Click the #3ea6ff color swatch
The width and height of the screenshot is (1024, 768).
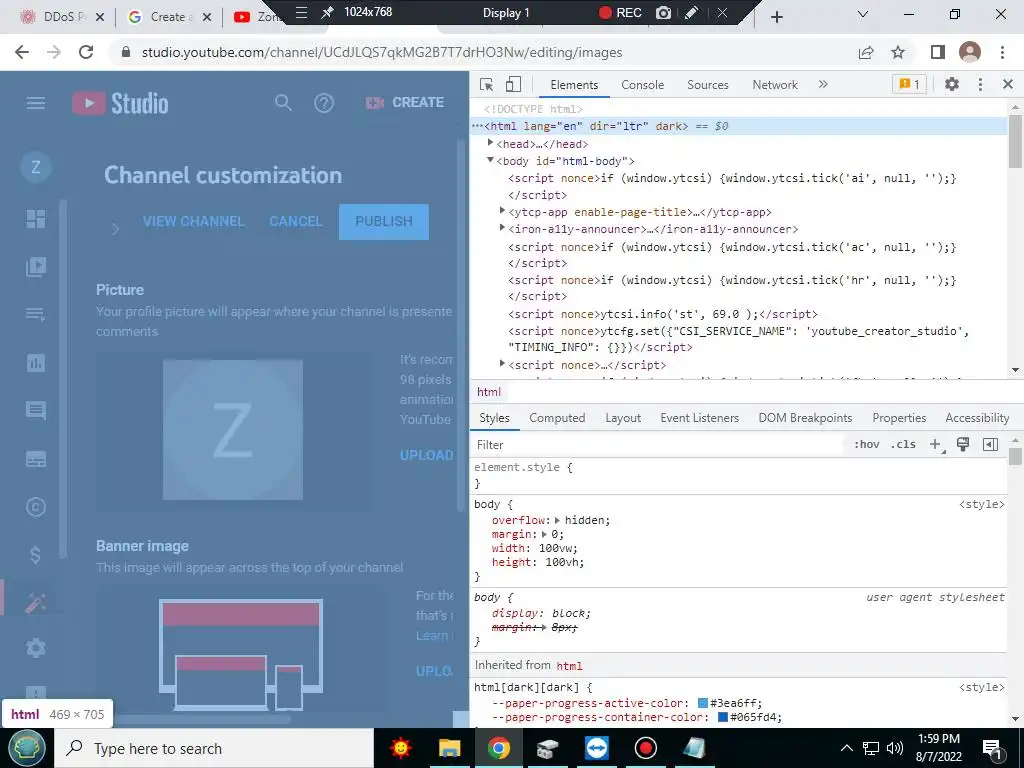point(703,703)
